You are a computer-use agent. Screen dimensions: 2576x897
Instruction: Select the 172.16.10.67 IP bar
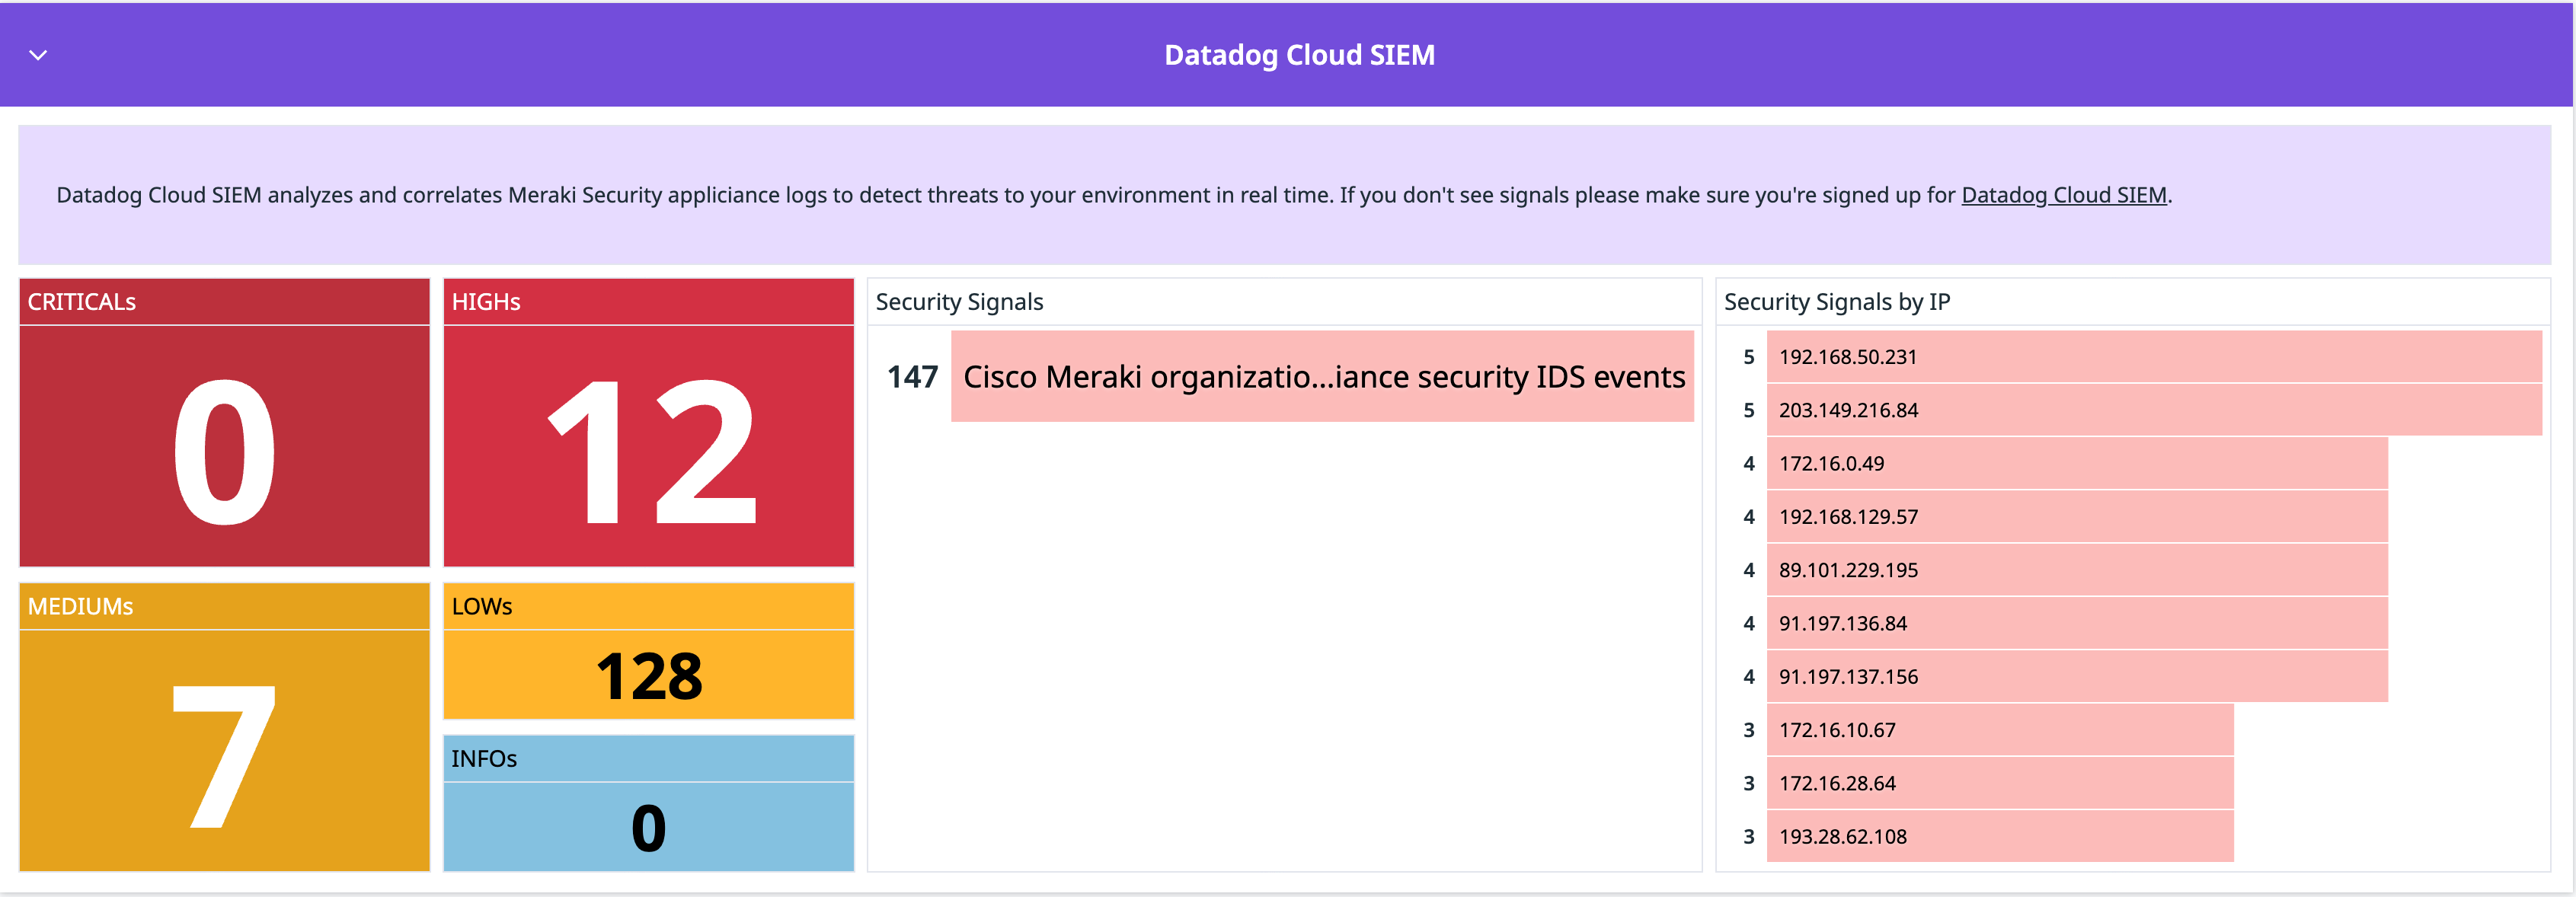[1999, 730]
